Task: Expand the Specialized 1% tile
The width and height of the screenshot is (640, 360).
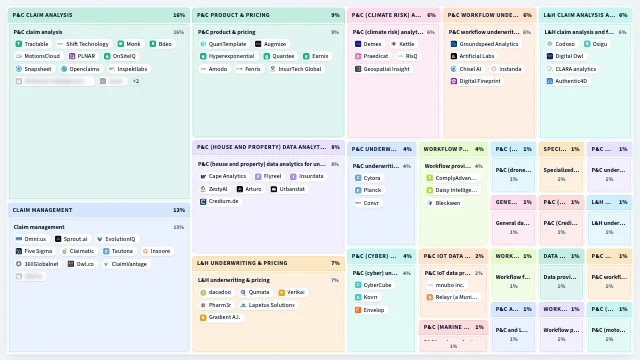Action: [561, 174]
